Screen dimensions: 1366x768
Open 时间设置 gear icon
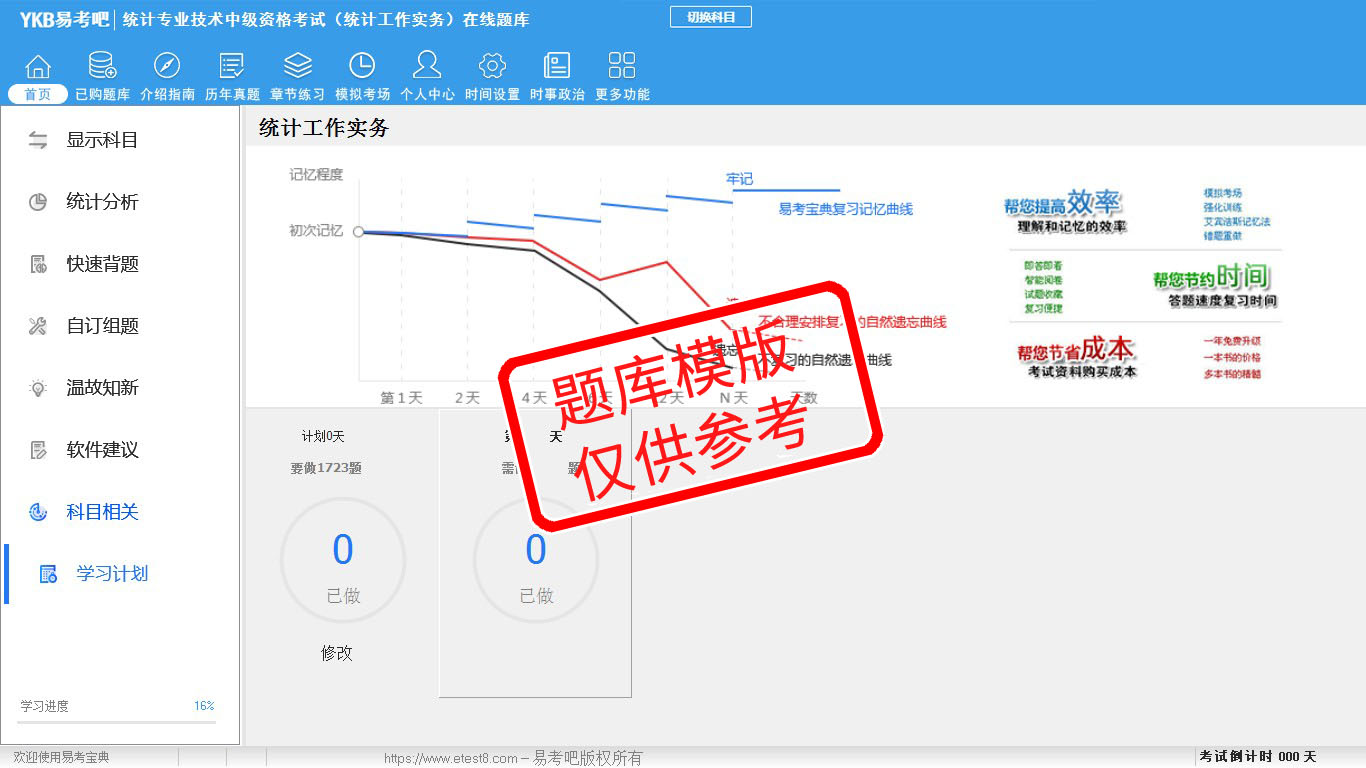(492, 67)
